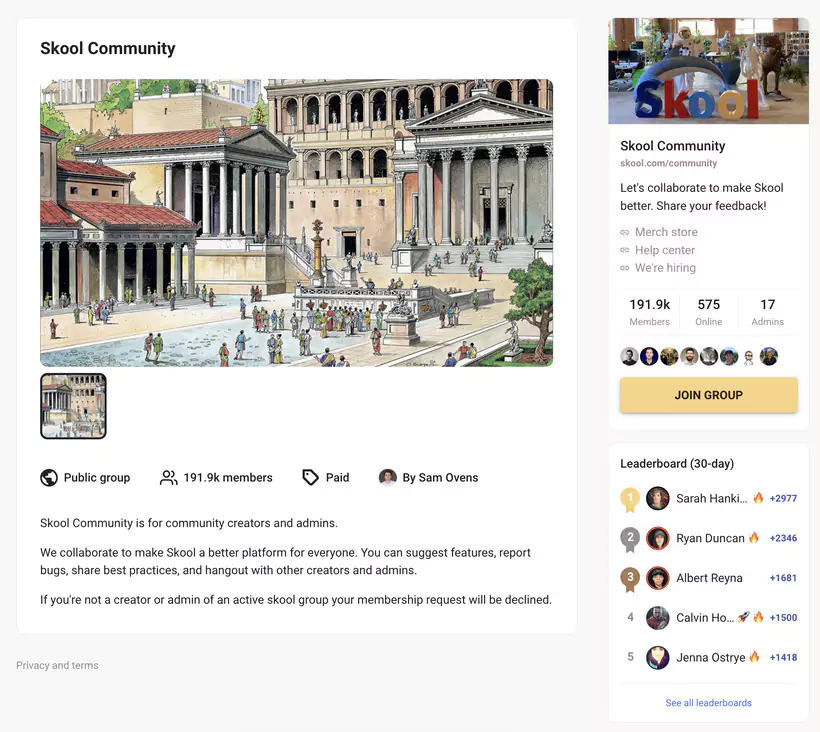Click the skool.com/community URL text
This screenshot has width=820, height=732.
[668, 163]
